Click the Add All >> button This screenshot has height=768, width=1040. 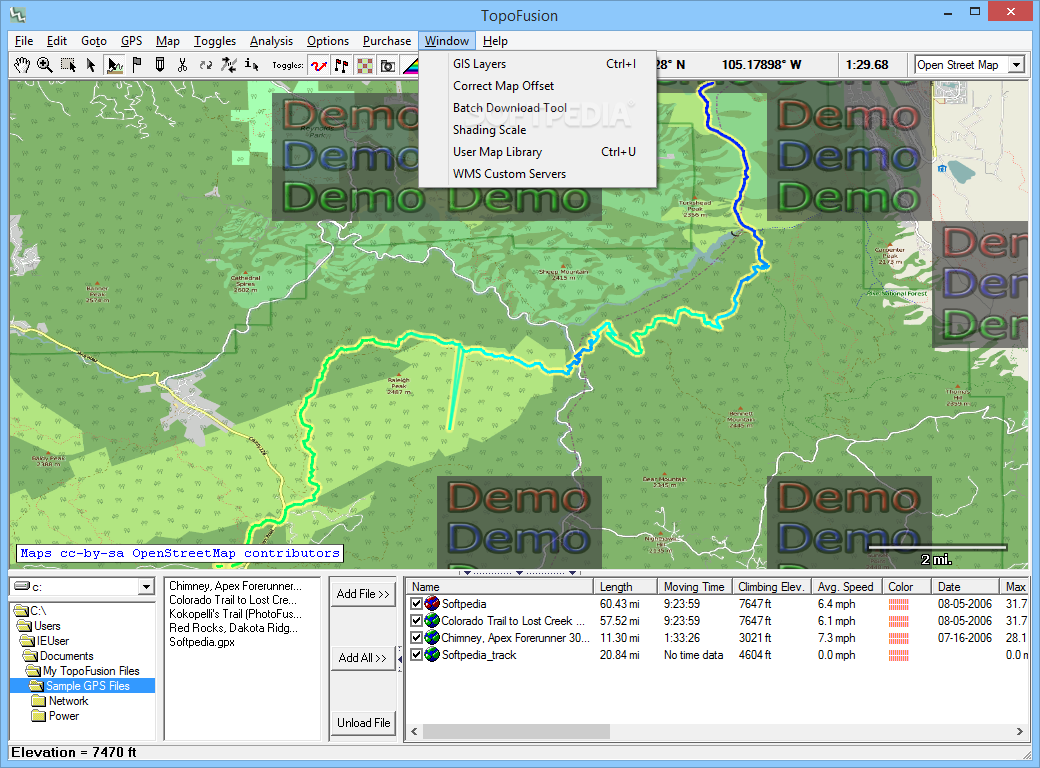point(363,658)
